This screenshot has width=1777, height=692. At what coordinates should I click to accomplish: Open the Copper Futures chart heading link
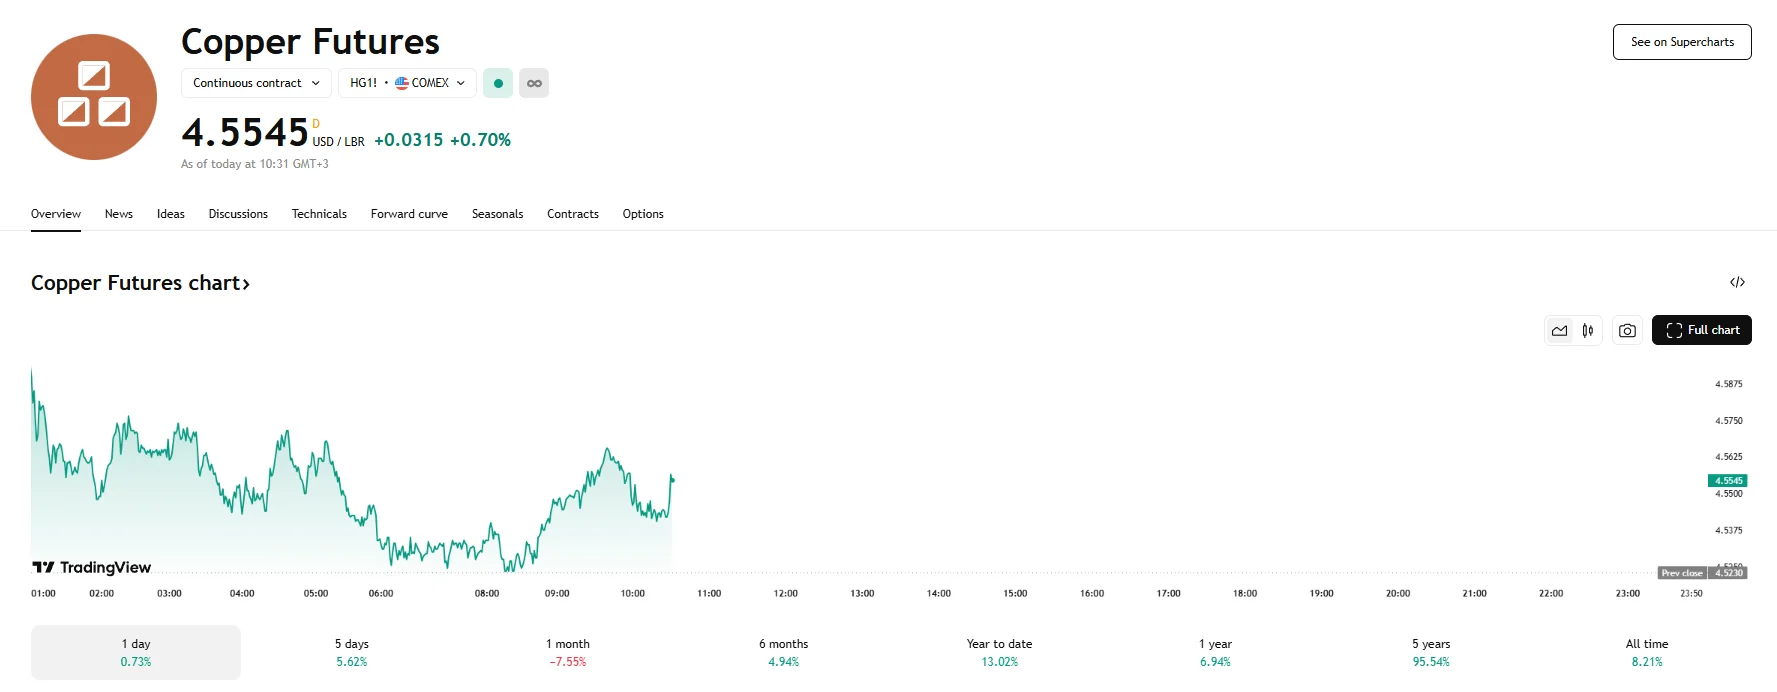coord(140,283)
